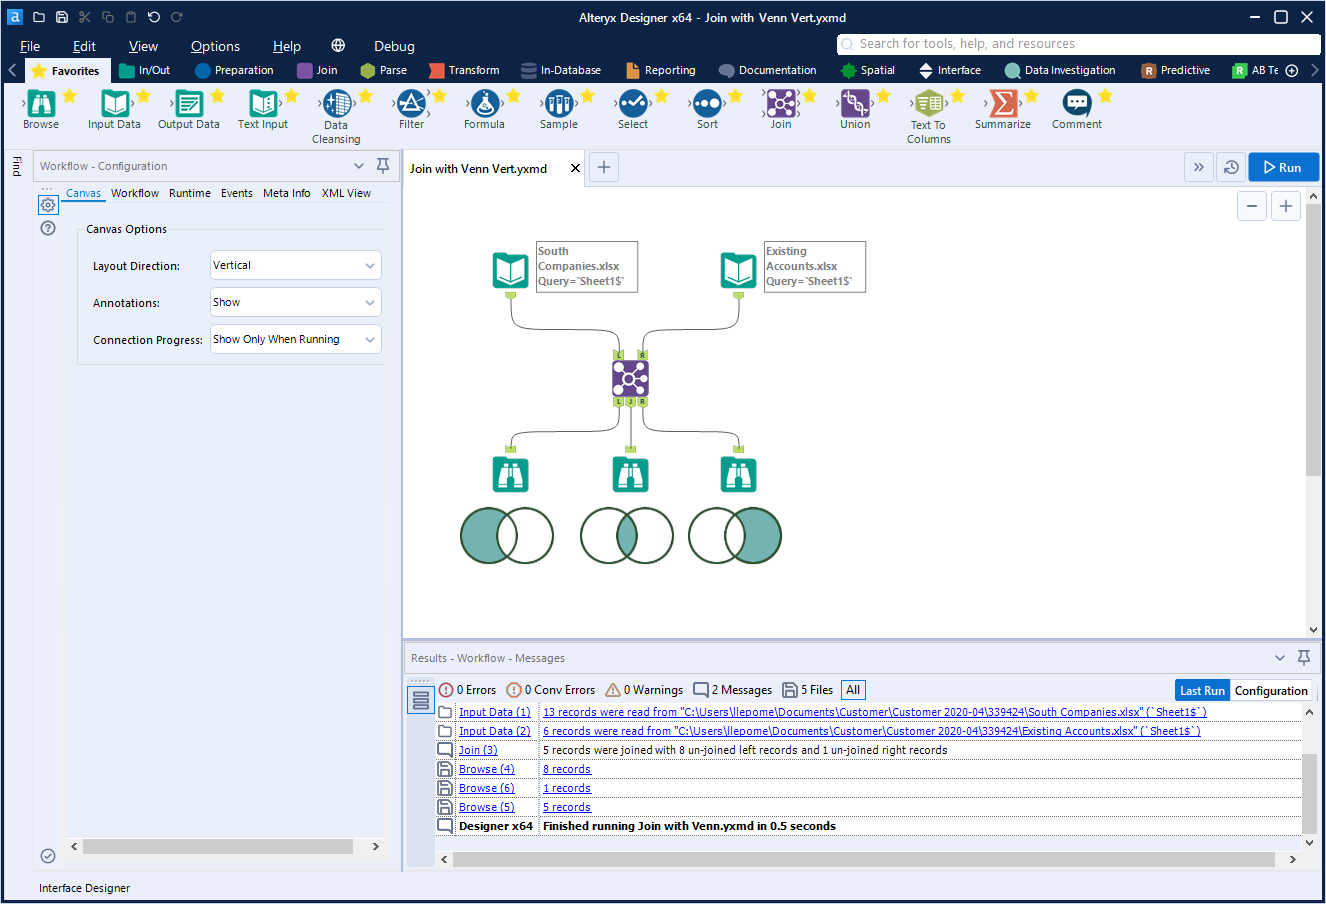
Task: Click the Join tool node on the canvas
Action: click(x=630, y=378)
